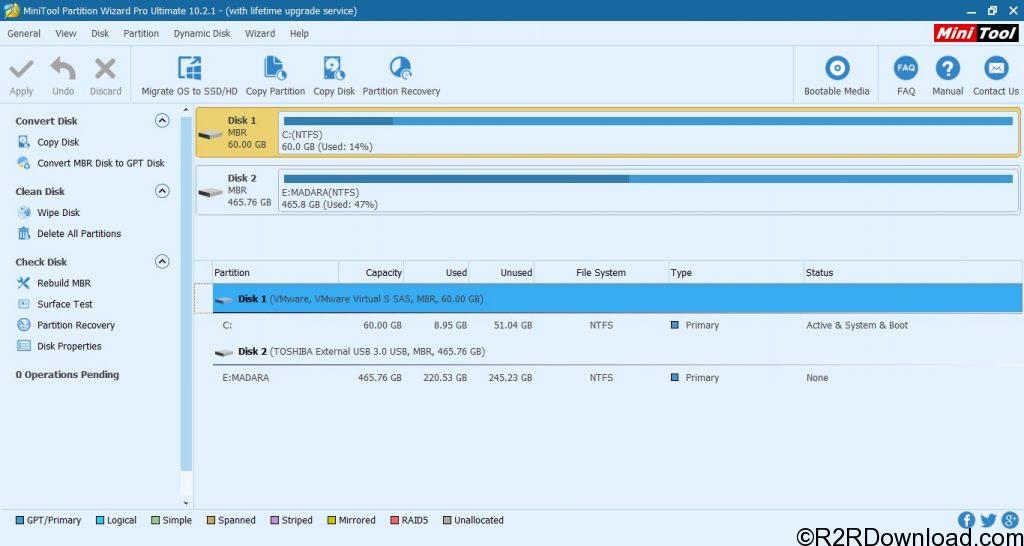Sort by the File System column header
The height and width of the screenshot is (546, 1024).
coord(601,272)
